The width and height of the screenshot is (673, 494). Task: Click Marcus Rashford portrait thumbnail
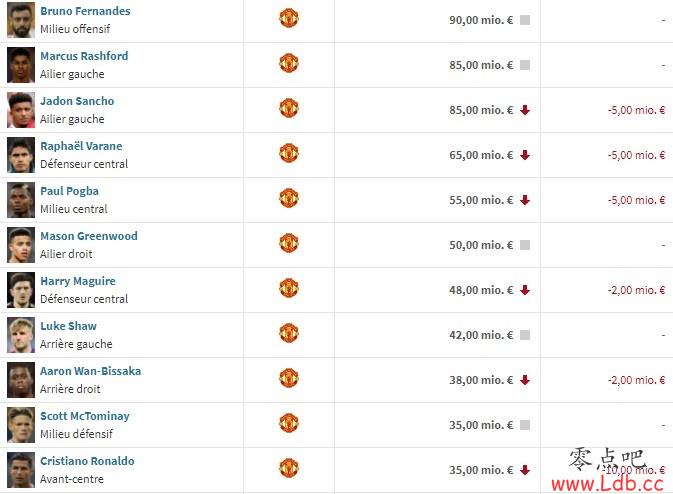(x=21, y=65)
